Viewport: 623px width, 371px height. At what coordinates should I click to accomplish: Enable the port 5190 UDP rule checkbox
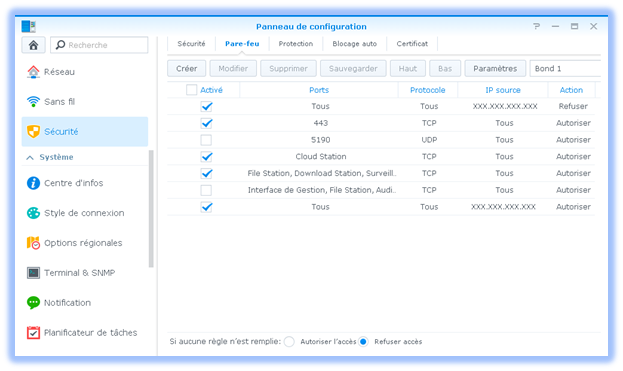pyautogui.click(x=206, y=140)
